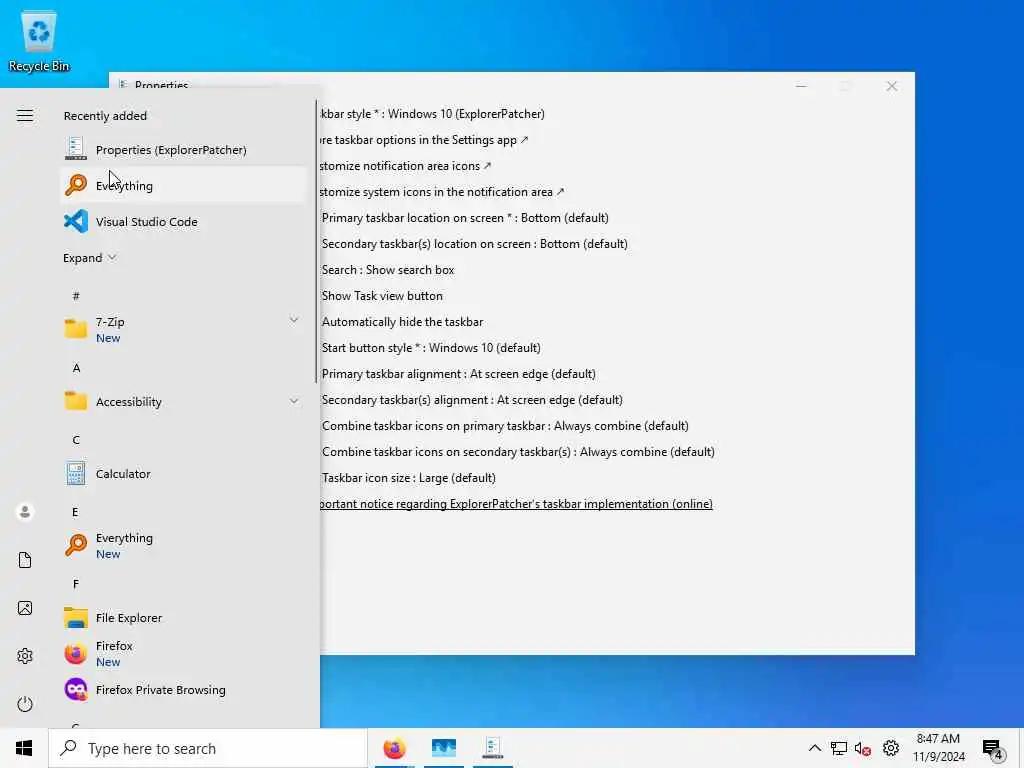Open Settings gear in Start sidebar

[25, 656]
